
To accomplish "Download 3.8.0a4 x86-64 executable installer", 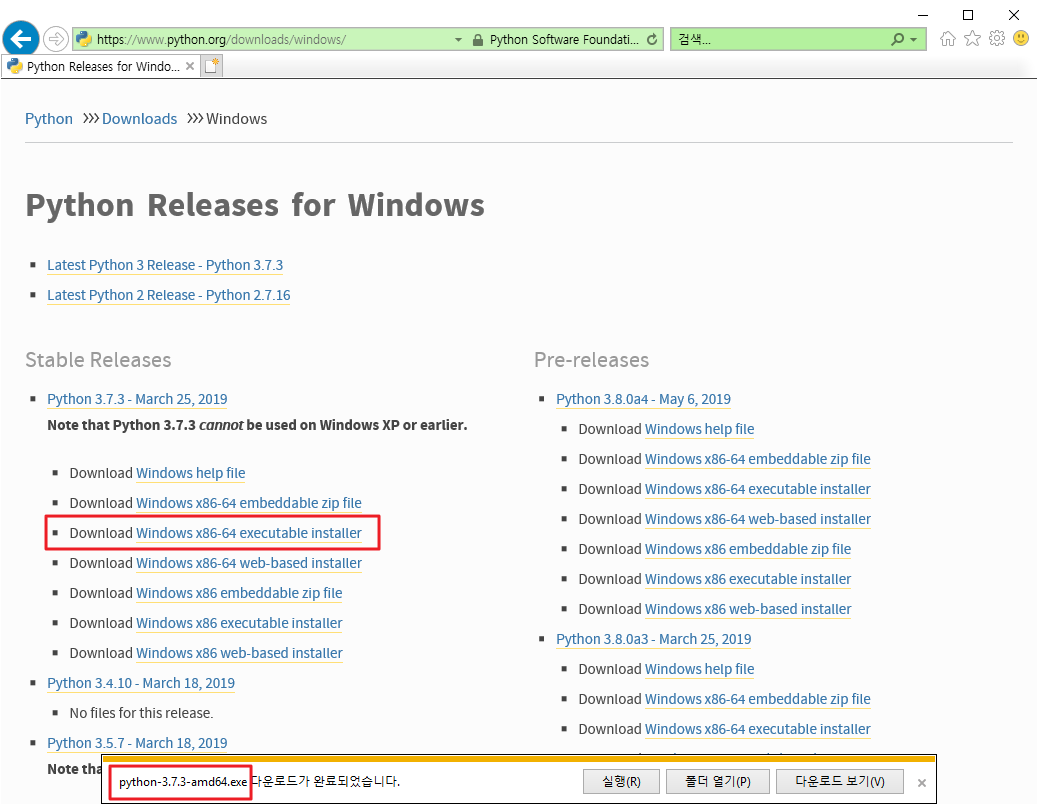I will [758, 489].
